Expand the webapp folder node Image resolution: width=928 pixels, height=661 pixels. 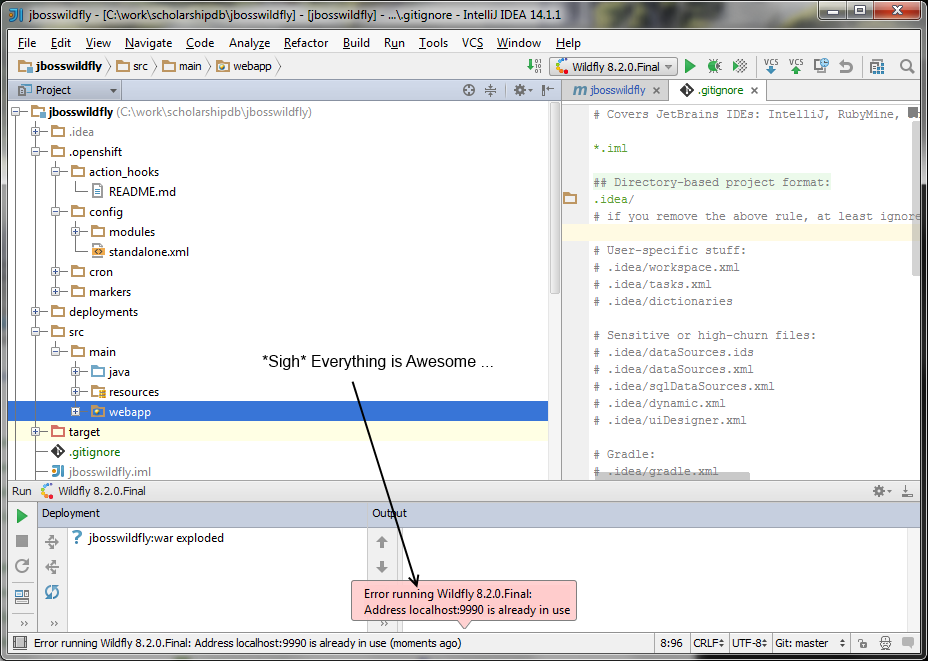75,412
